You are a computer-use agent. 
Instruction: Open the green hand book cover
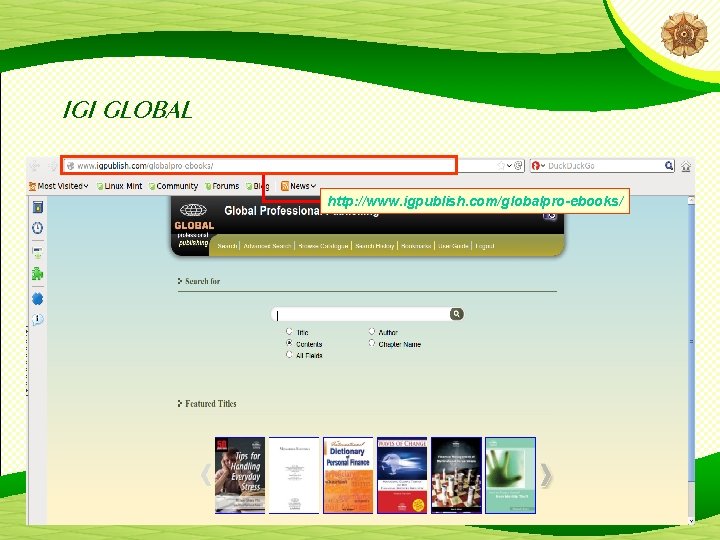tap(511, 475)
